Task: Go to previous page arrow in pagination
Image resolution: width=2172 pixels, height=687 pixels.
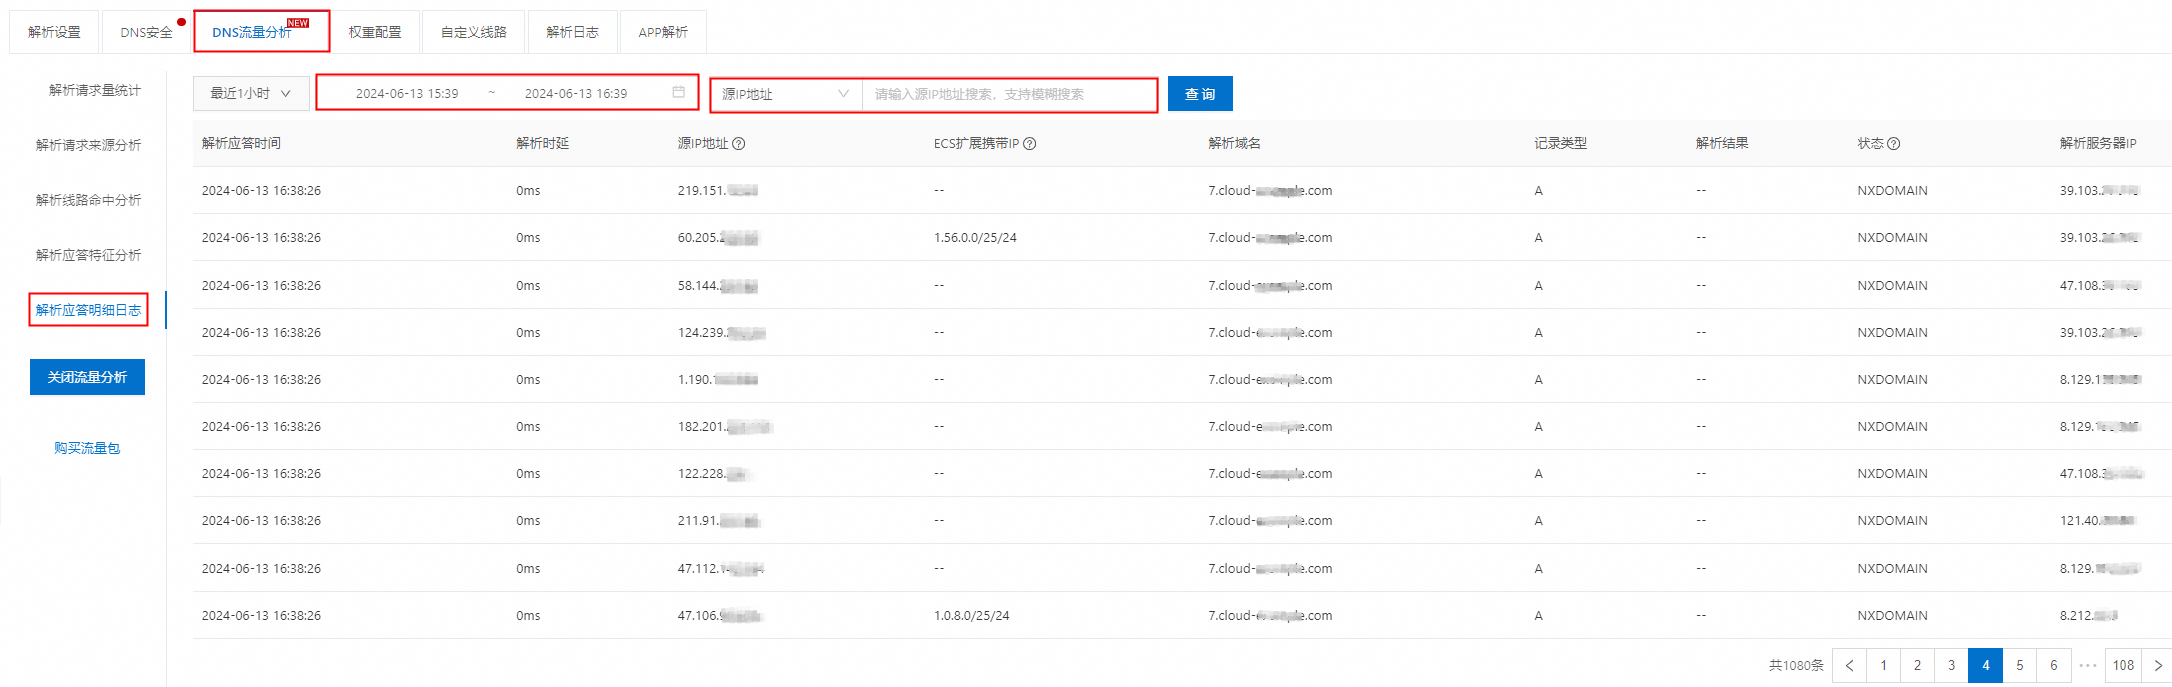Action: (1849, 665)
